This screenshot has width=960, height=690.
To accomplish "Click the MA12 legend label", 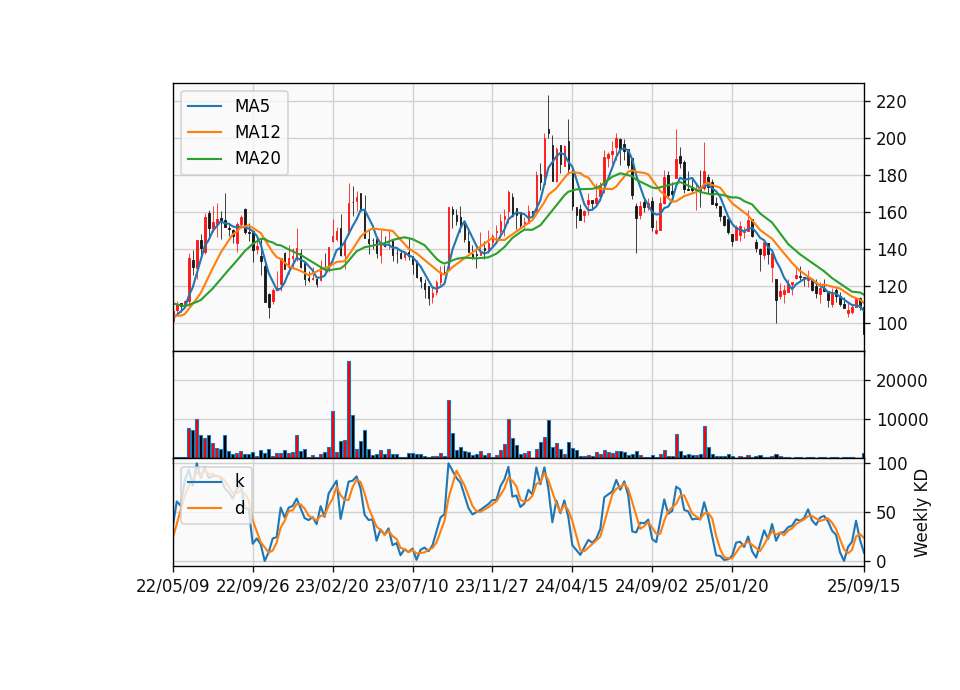I will click(257, 132).
